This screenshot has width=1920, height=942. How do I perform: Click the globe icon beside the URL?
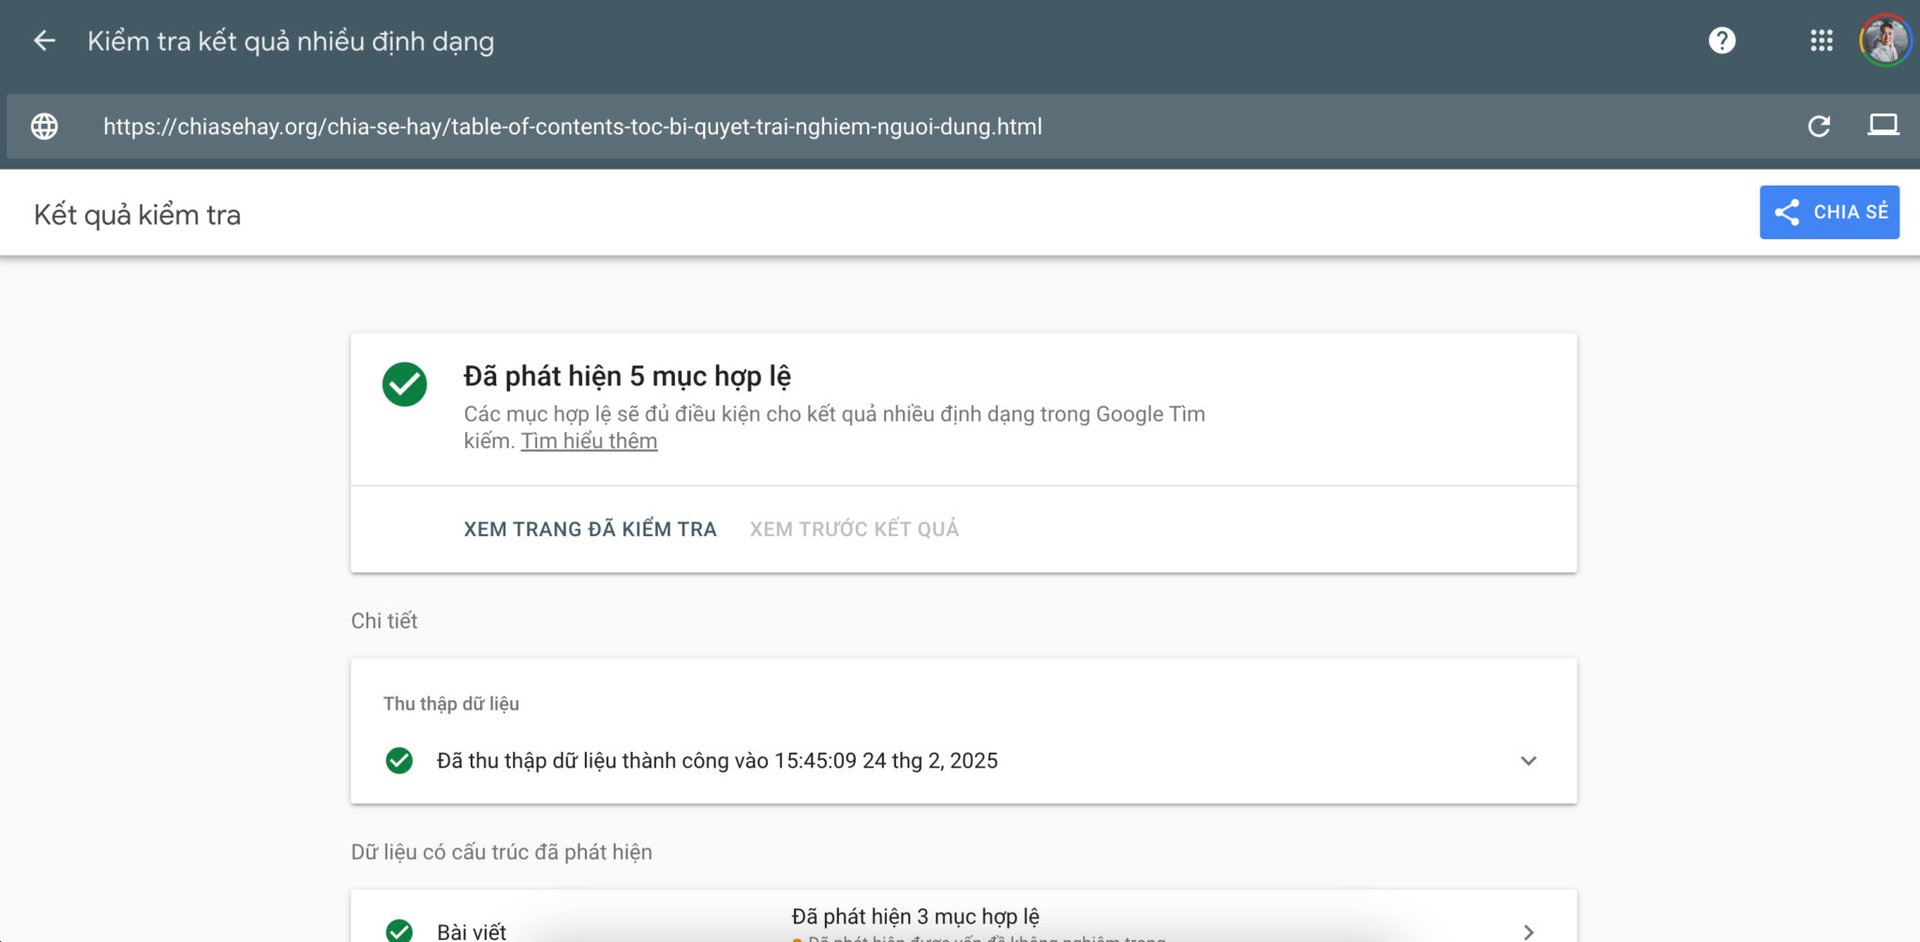tap(44, 126)
